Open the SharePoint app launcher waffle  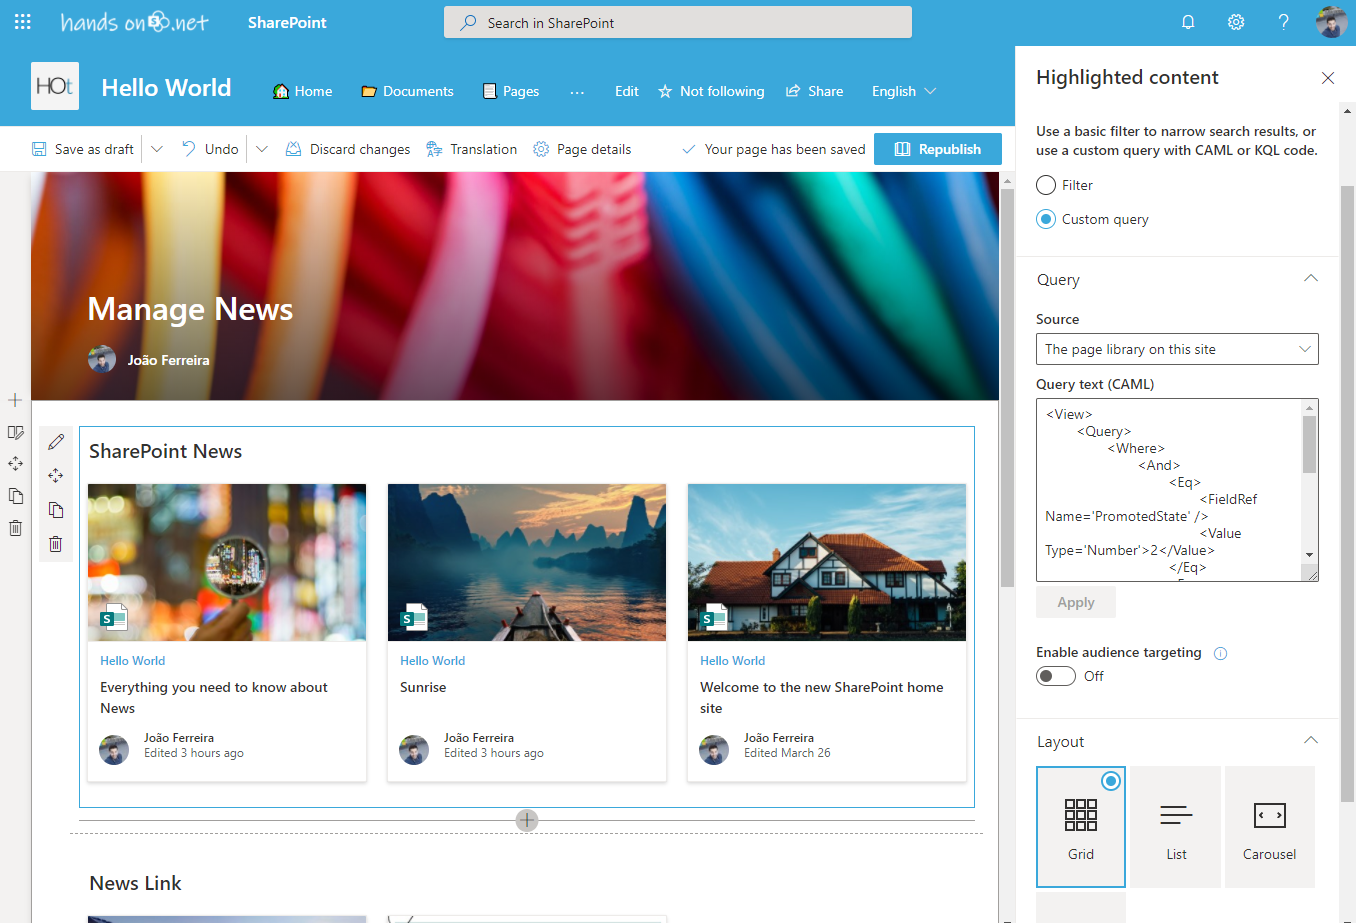pyautogui.click(x=22, y=21)
